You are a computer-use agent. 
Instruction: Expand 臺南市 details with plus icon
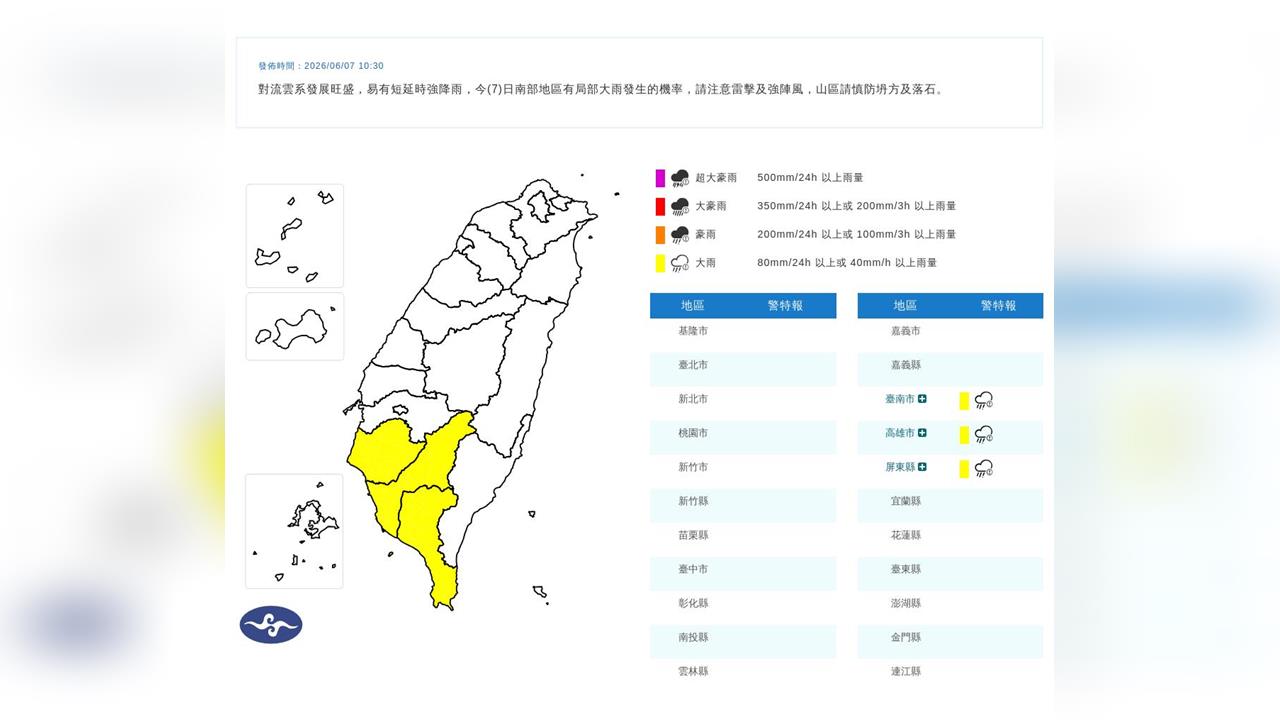pos(922,399)
